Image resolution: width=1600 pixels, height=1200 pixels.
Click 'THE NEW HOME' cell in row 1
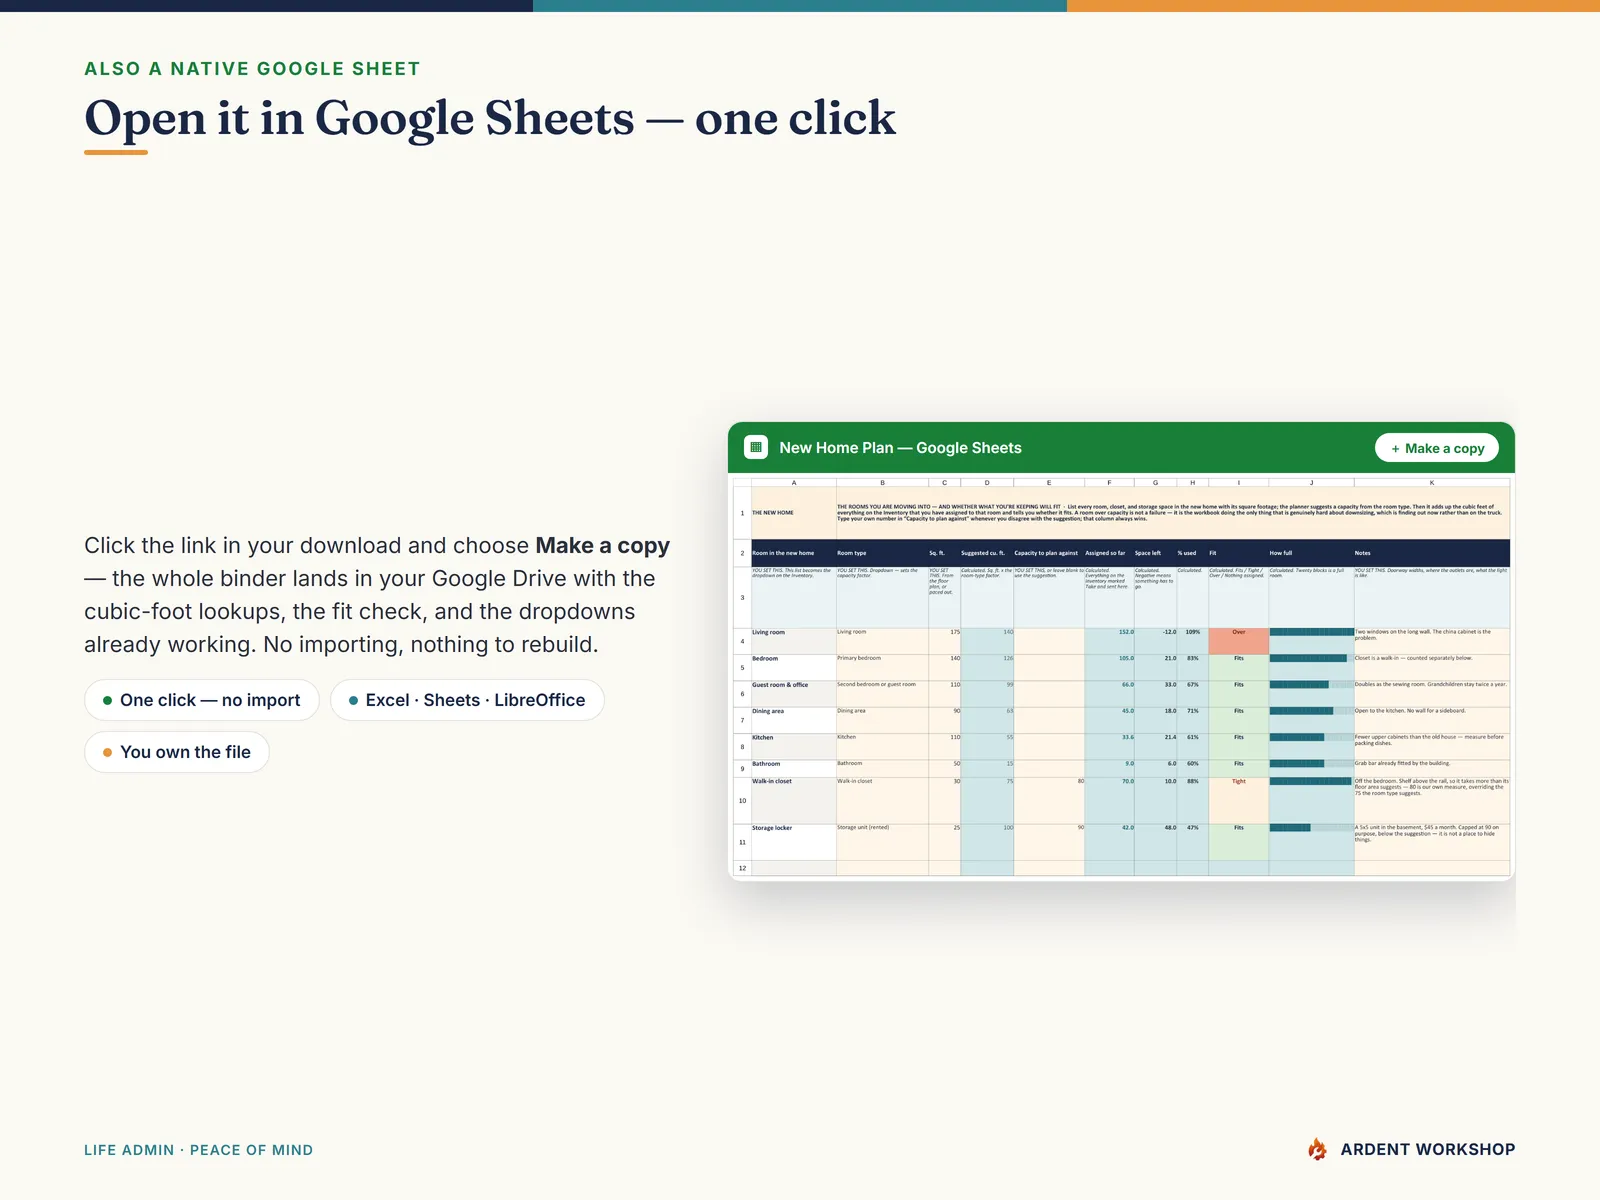click(x=794, y=513)
